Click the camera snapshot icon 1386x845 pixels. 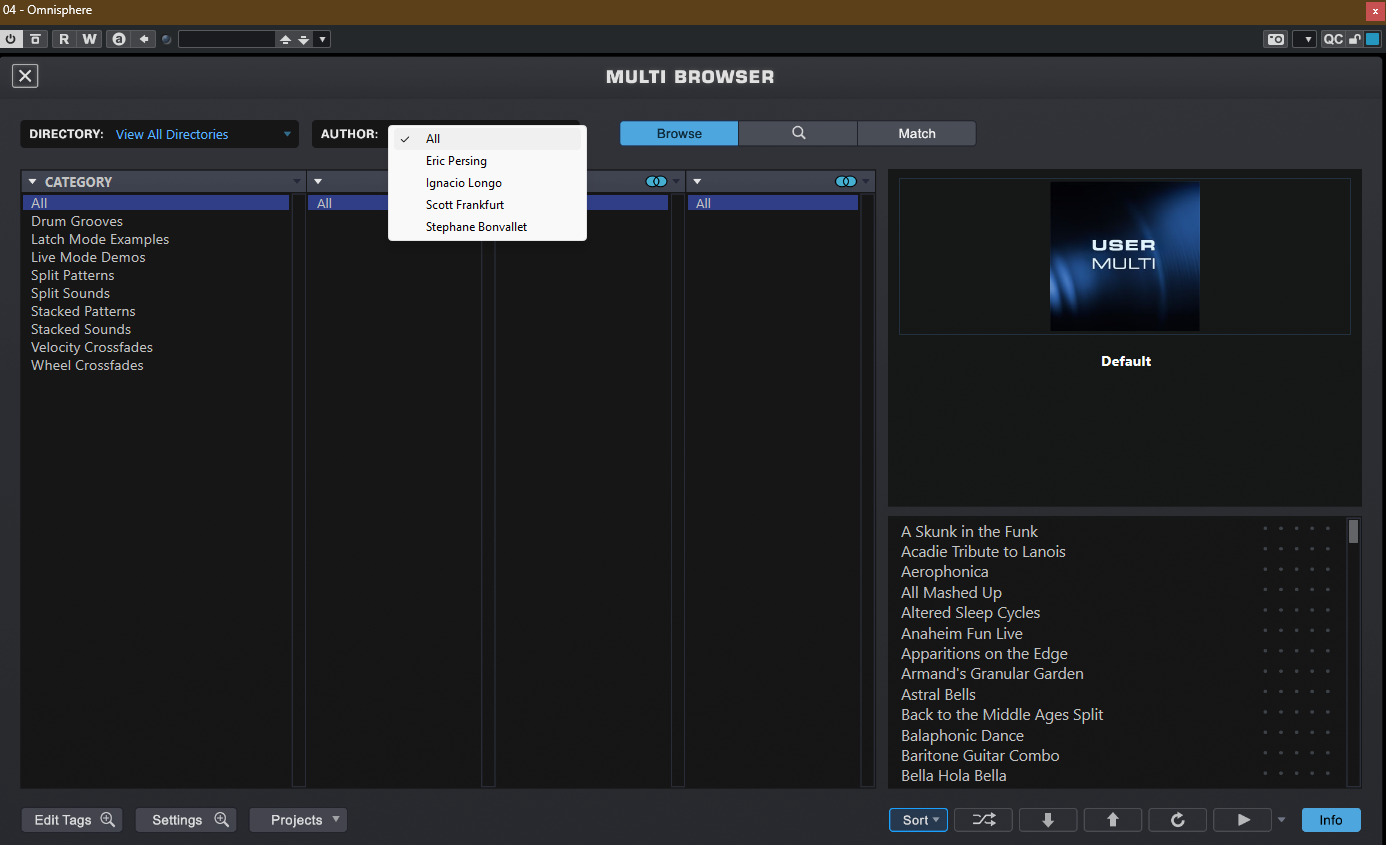[x=1276, y=39]
